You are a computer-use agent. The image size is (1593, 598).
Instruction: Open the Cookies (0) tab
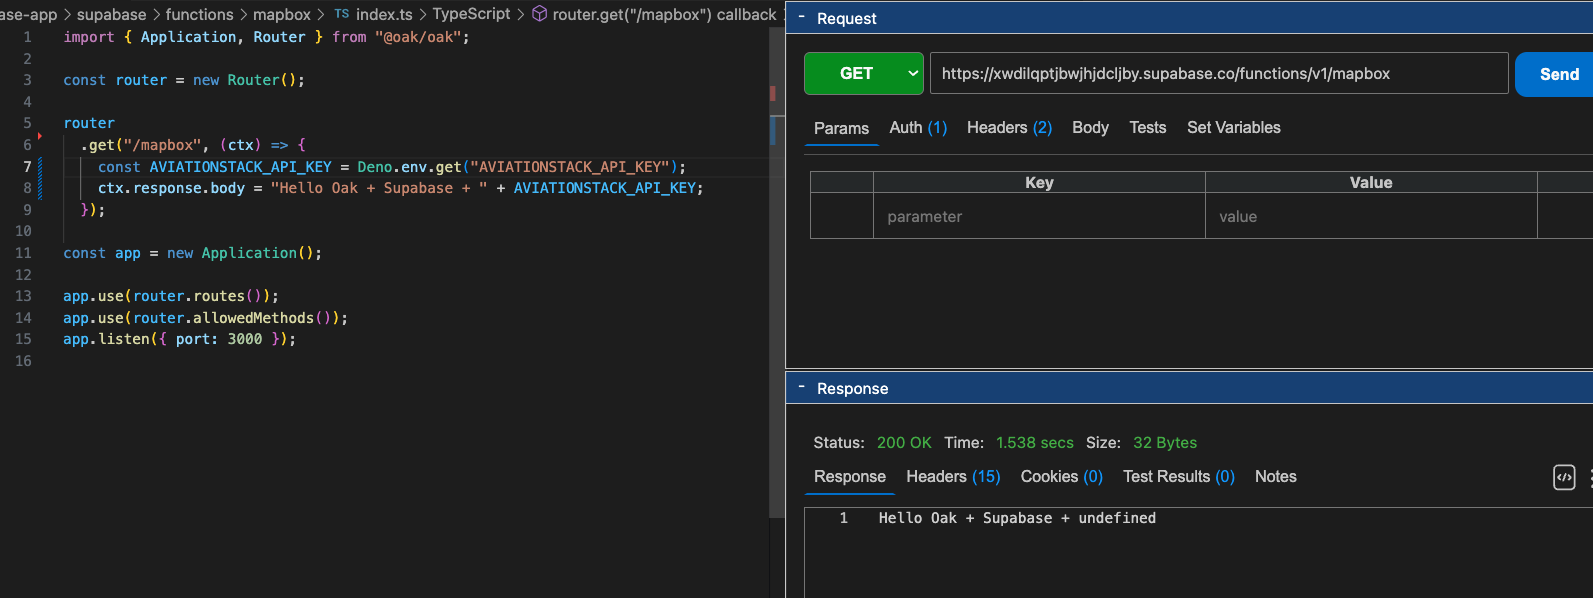(1061, 477)
